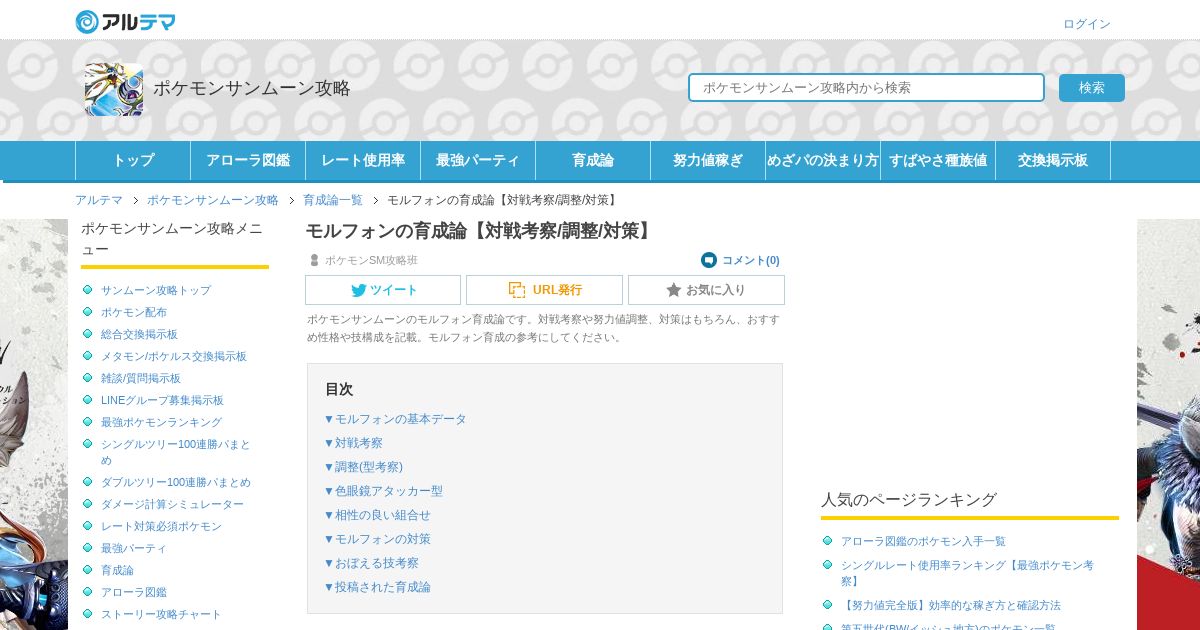Open ダブルツリー100連勝パまとめ sidebar link

click(176, 482)
